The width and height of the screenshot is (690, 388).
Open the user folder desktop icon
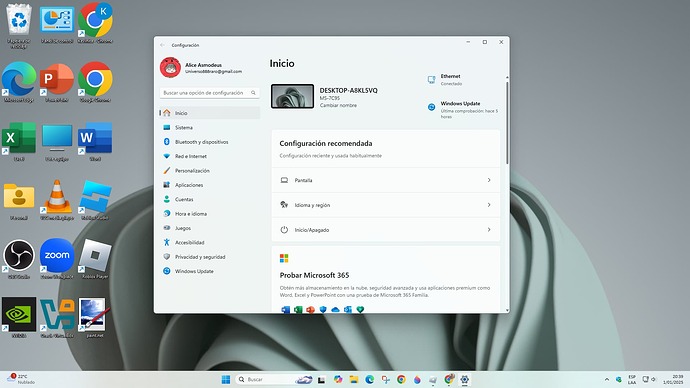tap(19, 201)
